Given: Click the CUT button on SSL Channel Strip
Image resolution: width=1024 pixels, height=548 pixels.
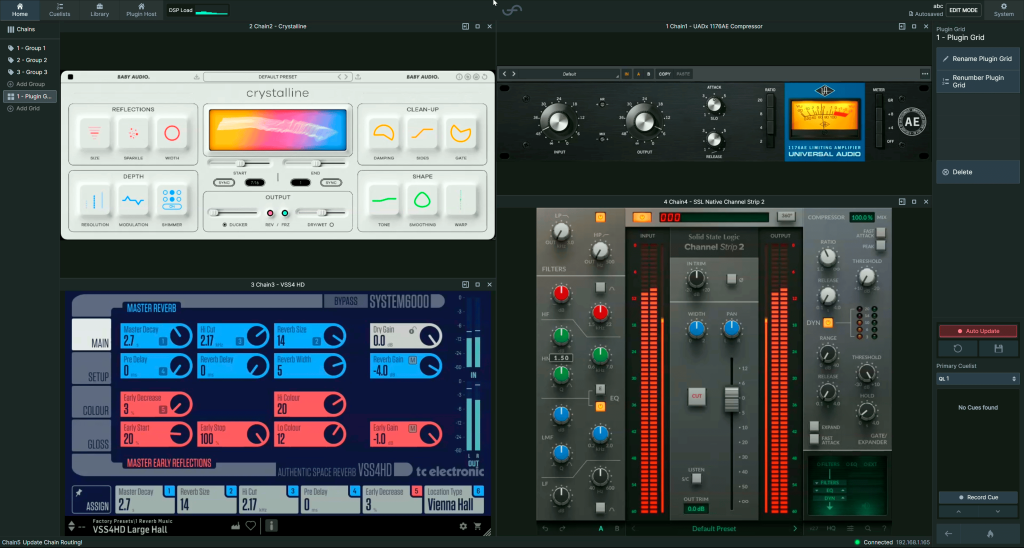Looking at the screenshot, I should [x=697, y=396].
